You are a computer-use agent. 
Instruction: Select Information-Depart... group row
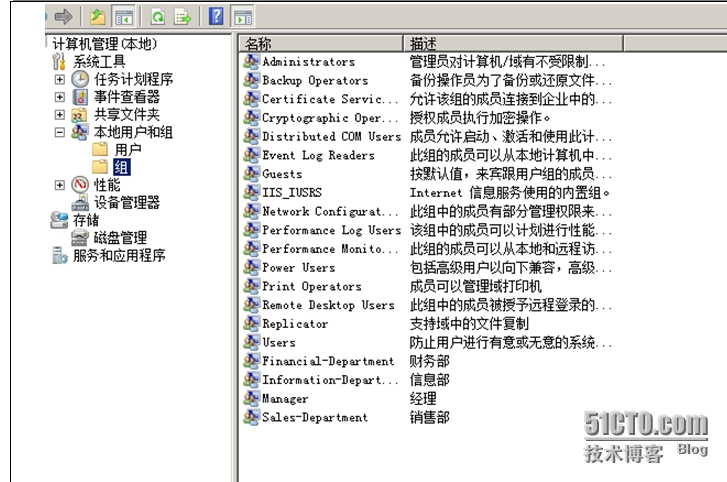click(x=330, y=380)
